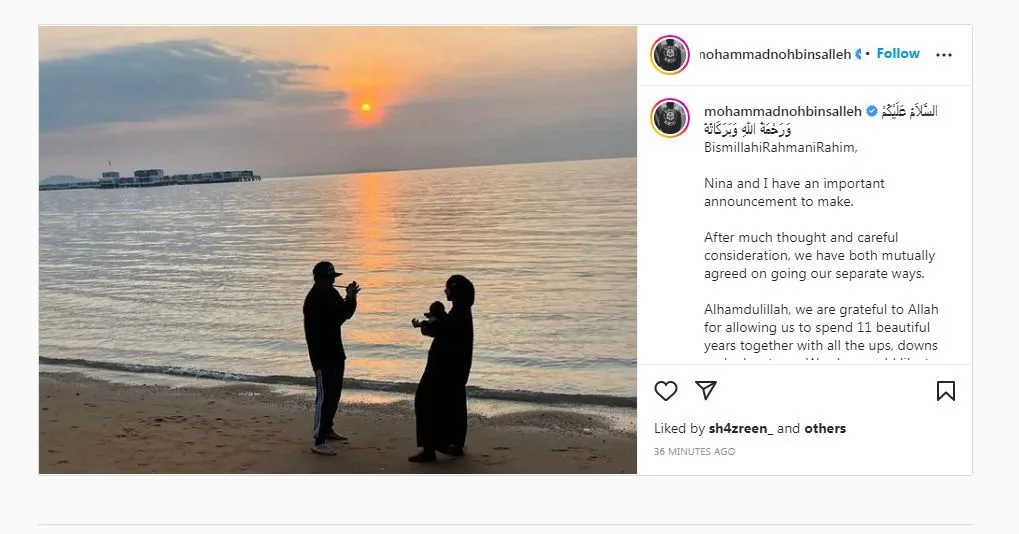
Task: Follow mohammadnohbinsalleh
Action: [x=898, y=54]
